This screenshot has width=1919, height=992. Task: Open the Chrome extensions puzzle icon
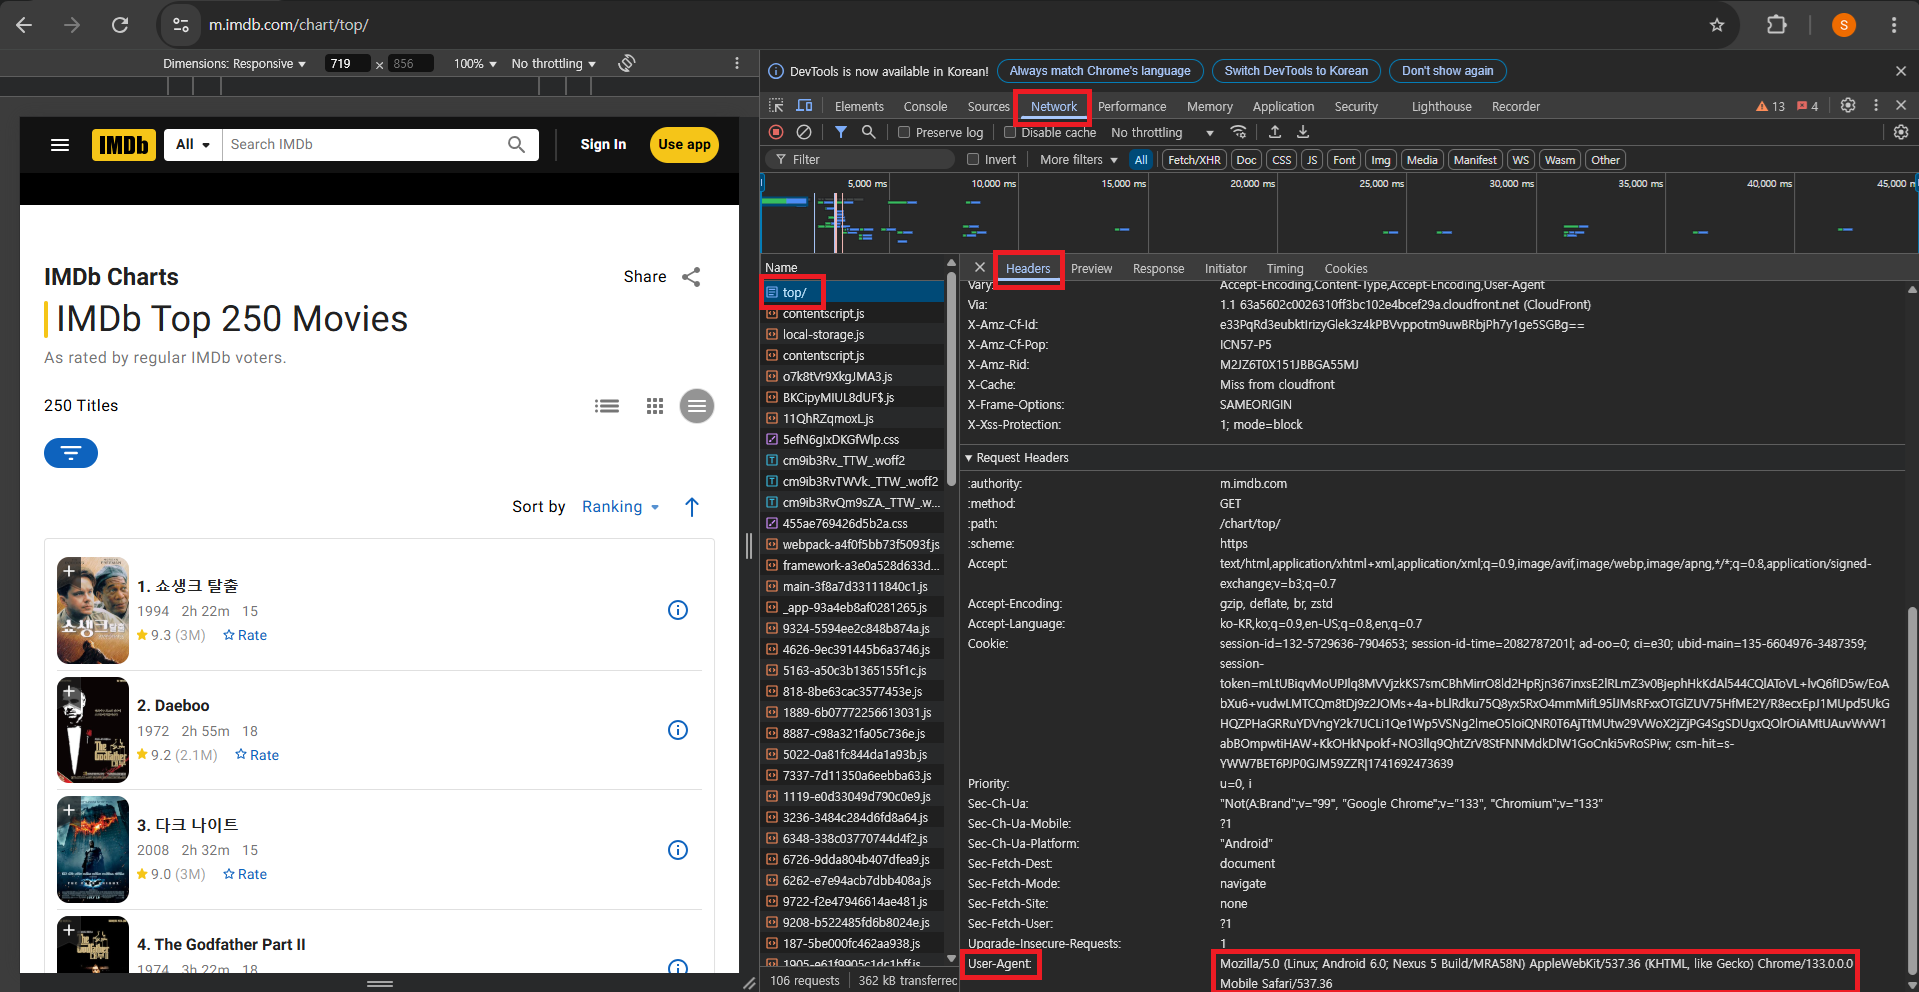tap(1777, 25)
